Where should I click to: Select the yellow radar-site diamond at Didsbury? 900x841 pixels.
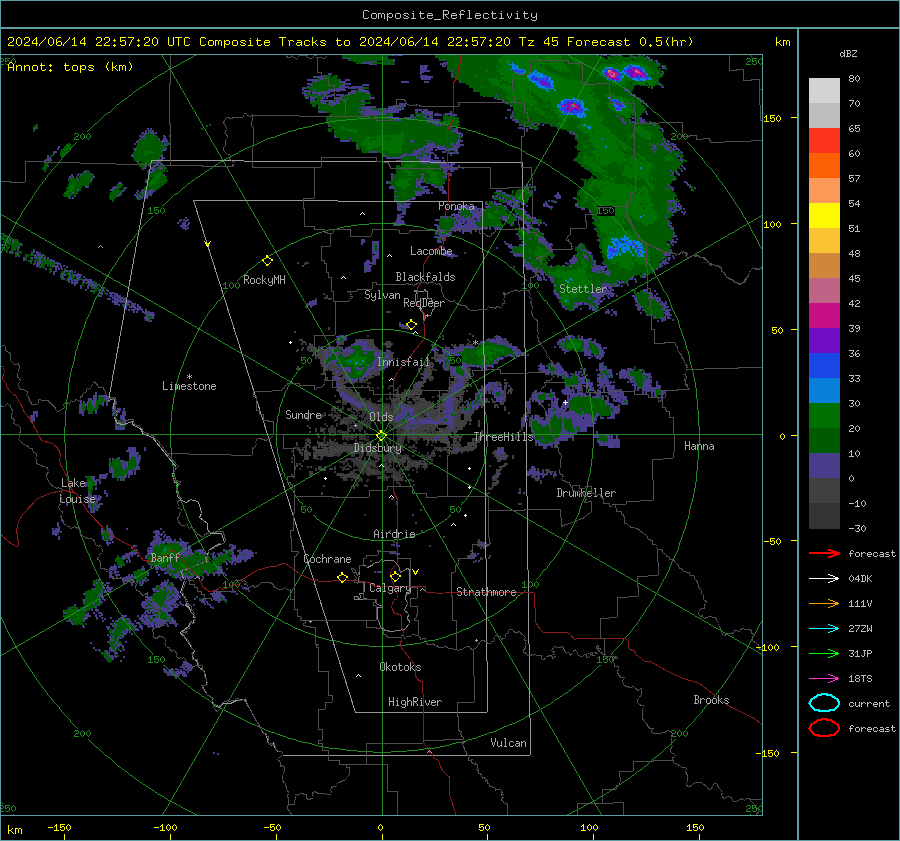381,436
